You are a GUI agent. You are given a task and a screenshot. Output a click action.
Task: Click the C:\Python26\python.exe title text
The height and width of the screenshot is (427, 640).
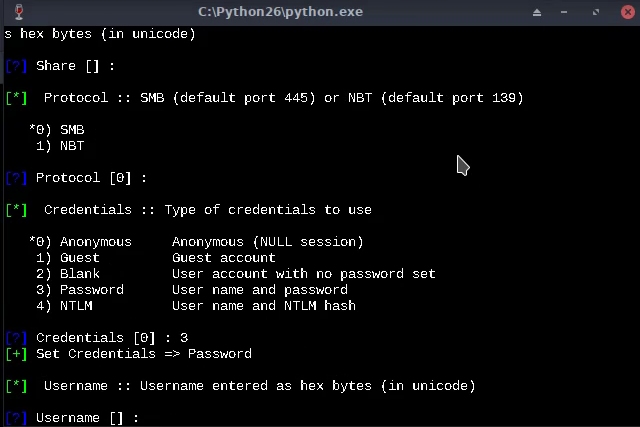point(280,11)
